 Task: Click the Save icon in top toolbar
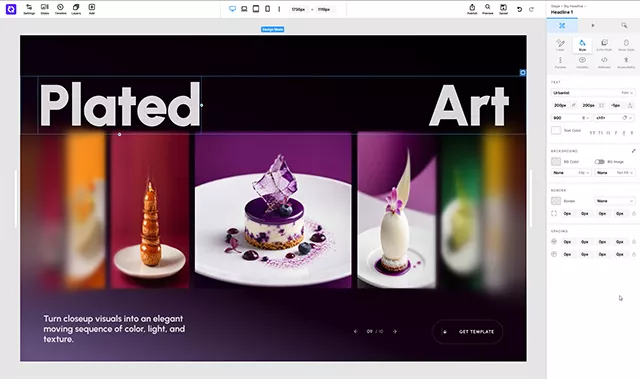click(x=504, y=9)
